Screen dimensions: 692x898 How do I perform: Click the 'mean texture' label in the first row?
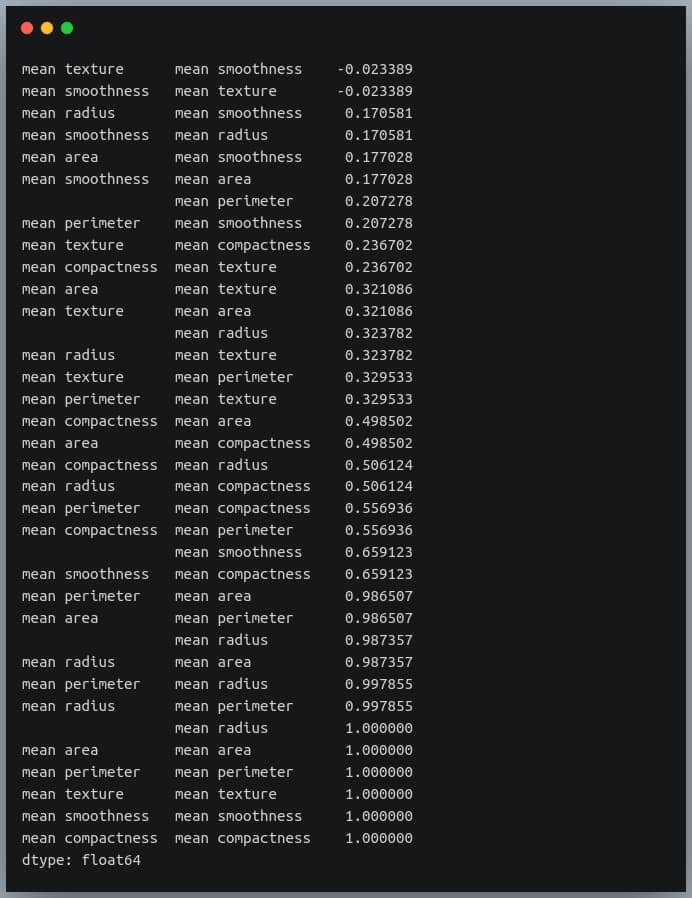(x=72, y=69)
